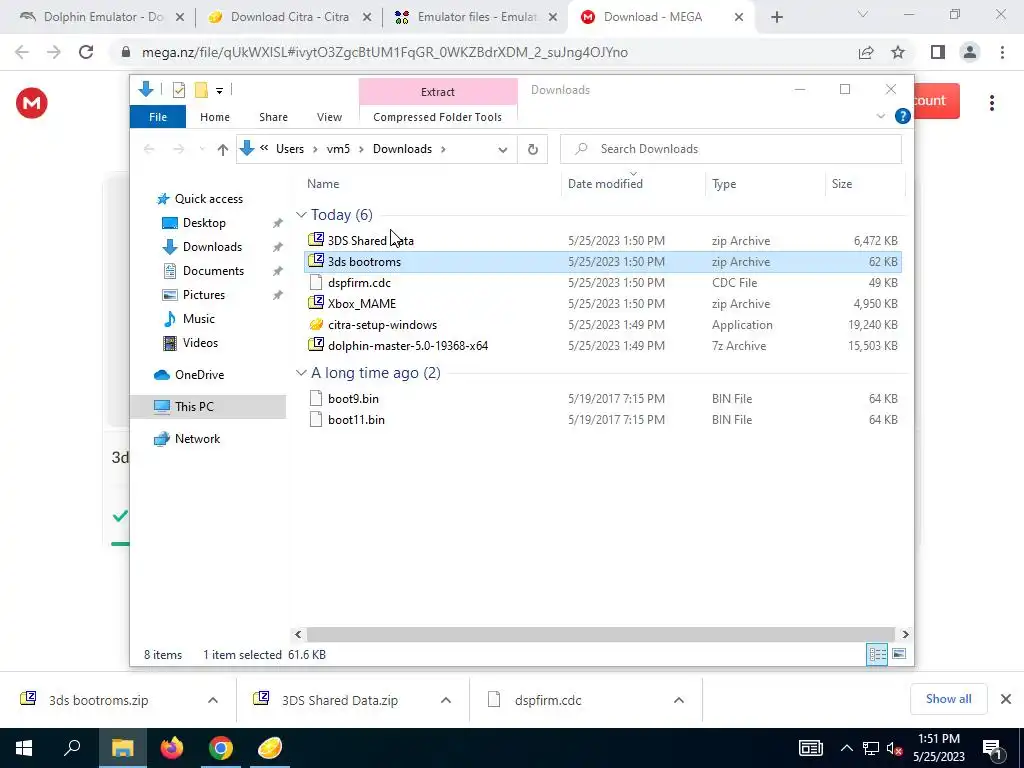The width and height of the screenshot is (1024, 768).
Task: Open Citra from the taskbar
Action: tap(270, 748)
